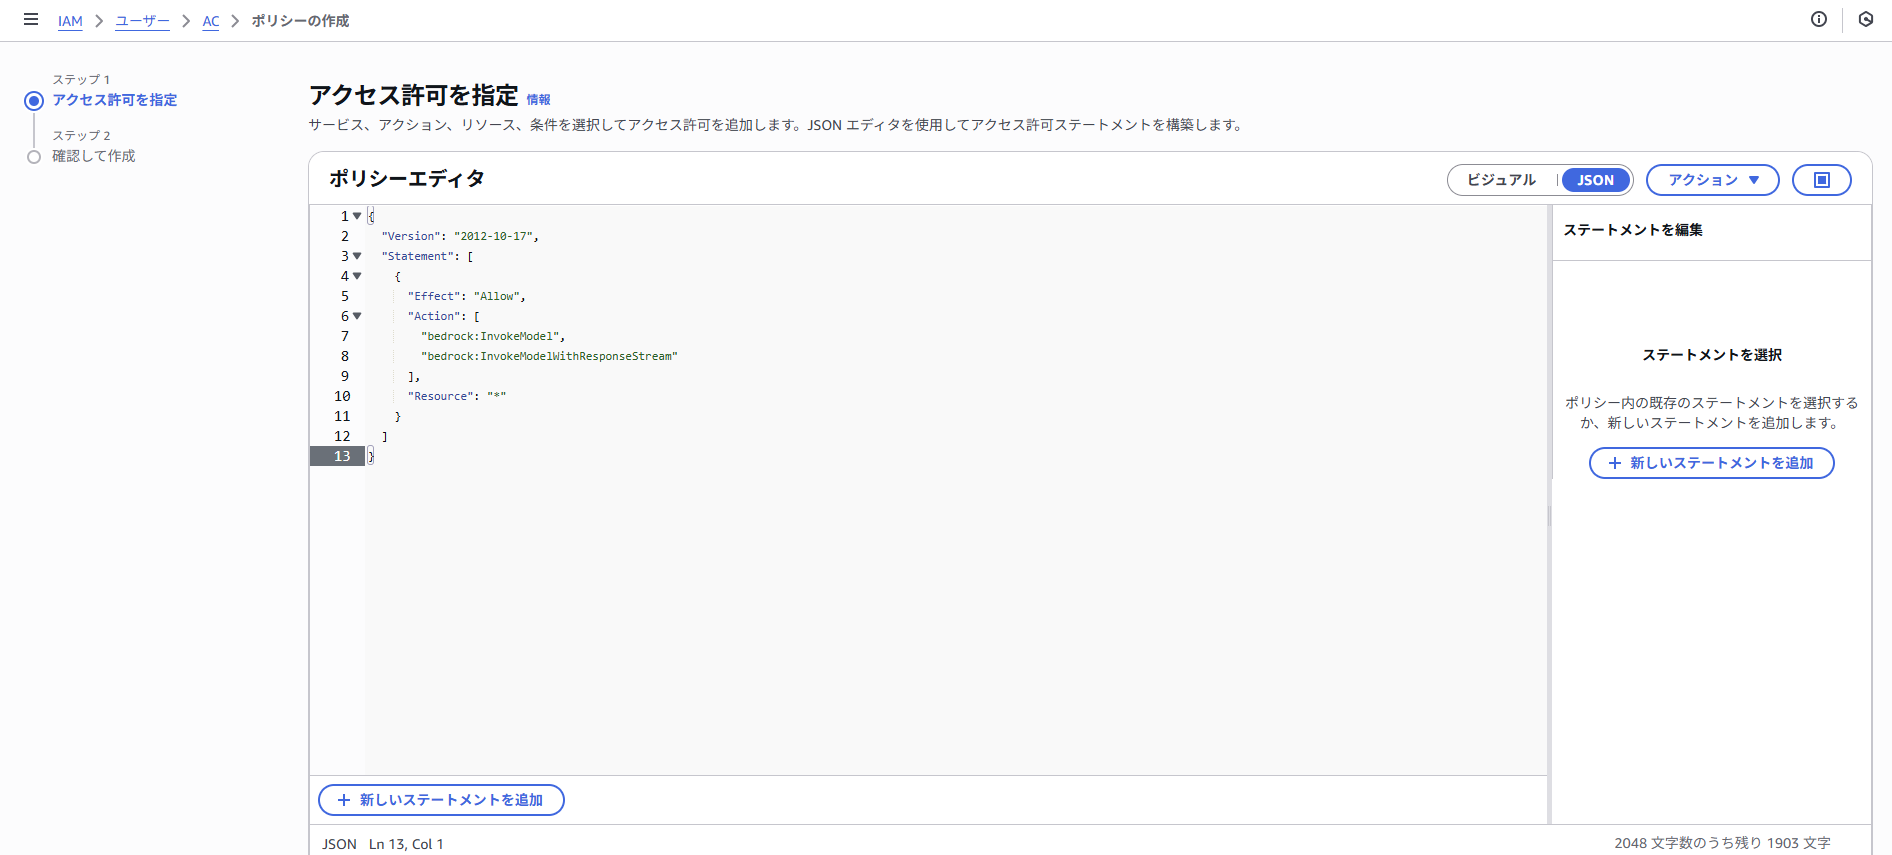
Task: Click the JSON status bar label
Action: click(x=339, y=844)
